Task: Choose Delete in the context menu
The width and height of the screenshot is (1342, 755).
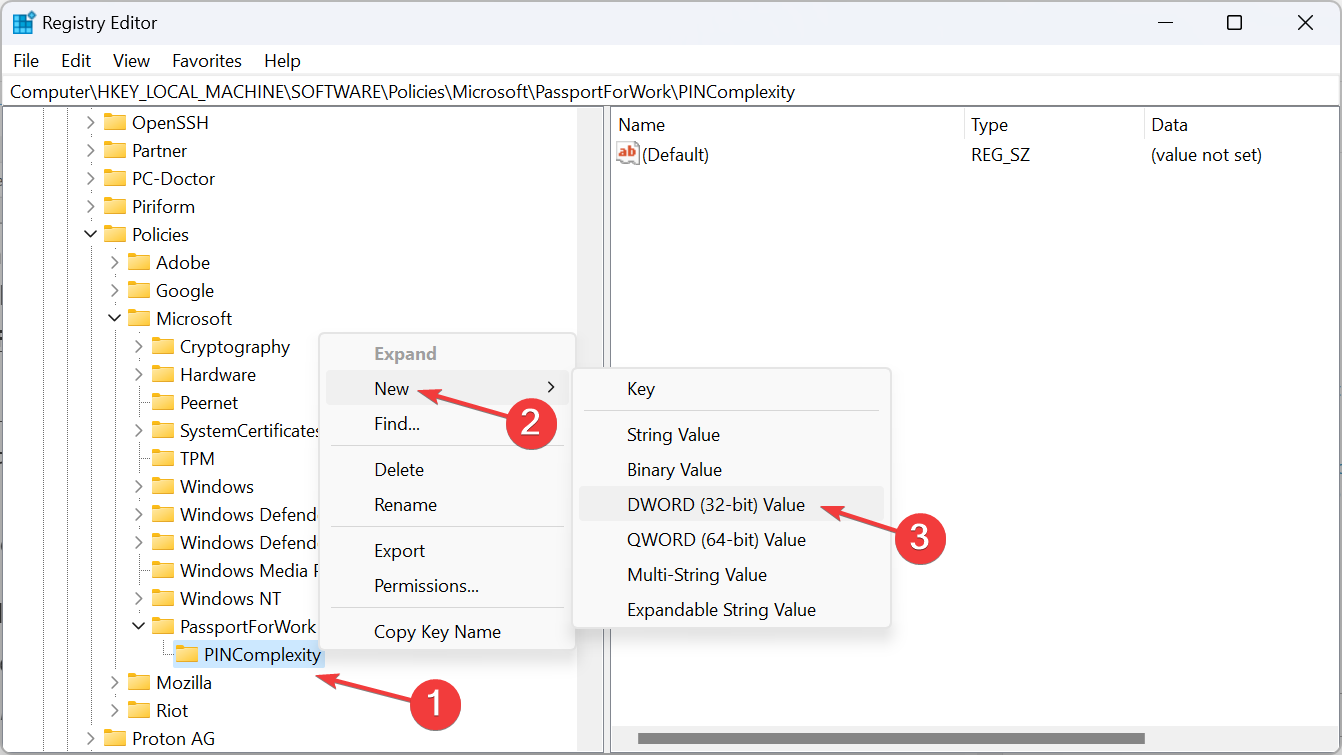Action: click(447, 470)
